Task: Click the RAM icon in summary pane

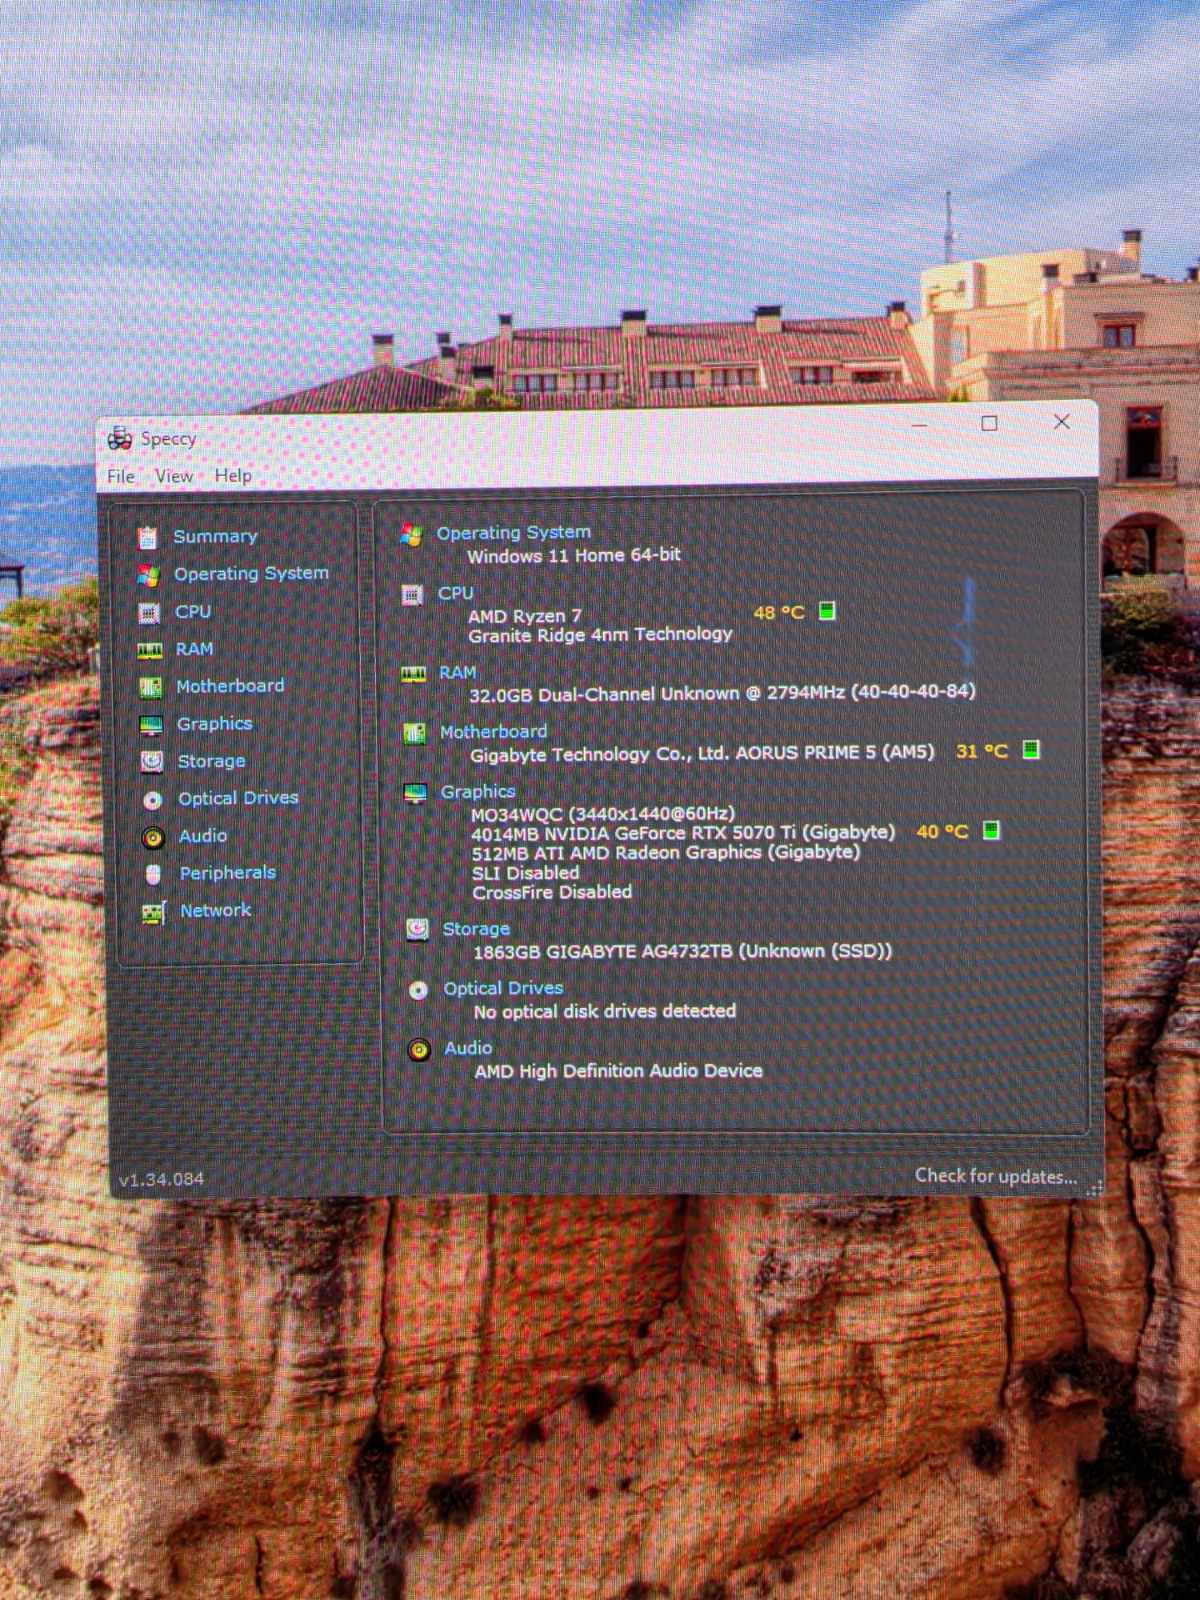Action: pos(413,675)
